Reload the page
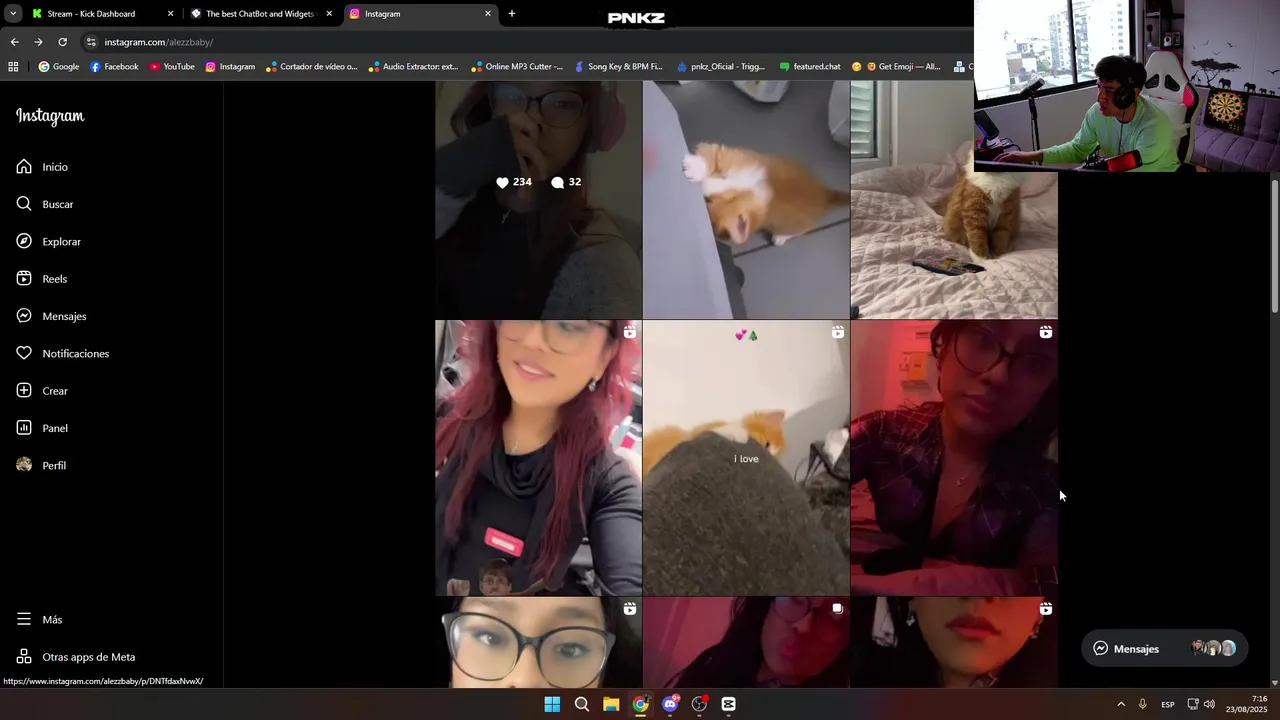 (62, 42)
